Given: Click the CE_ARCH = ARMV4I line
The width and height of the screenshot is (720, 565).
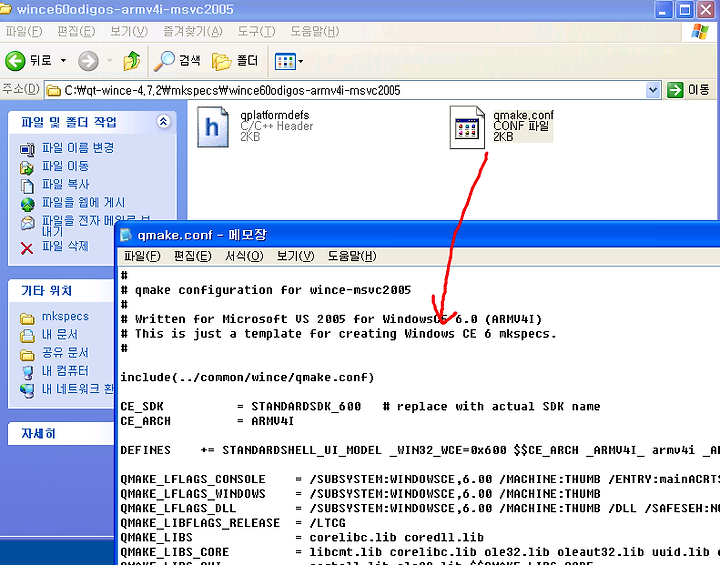Looking at the screenshot, I should [x=207, y=421].
